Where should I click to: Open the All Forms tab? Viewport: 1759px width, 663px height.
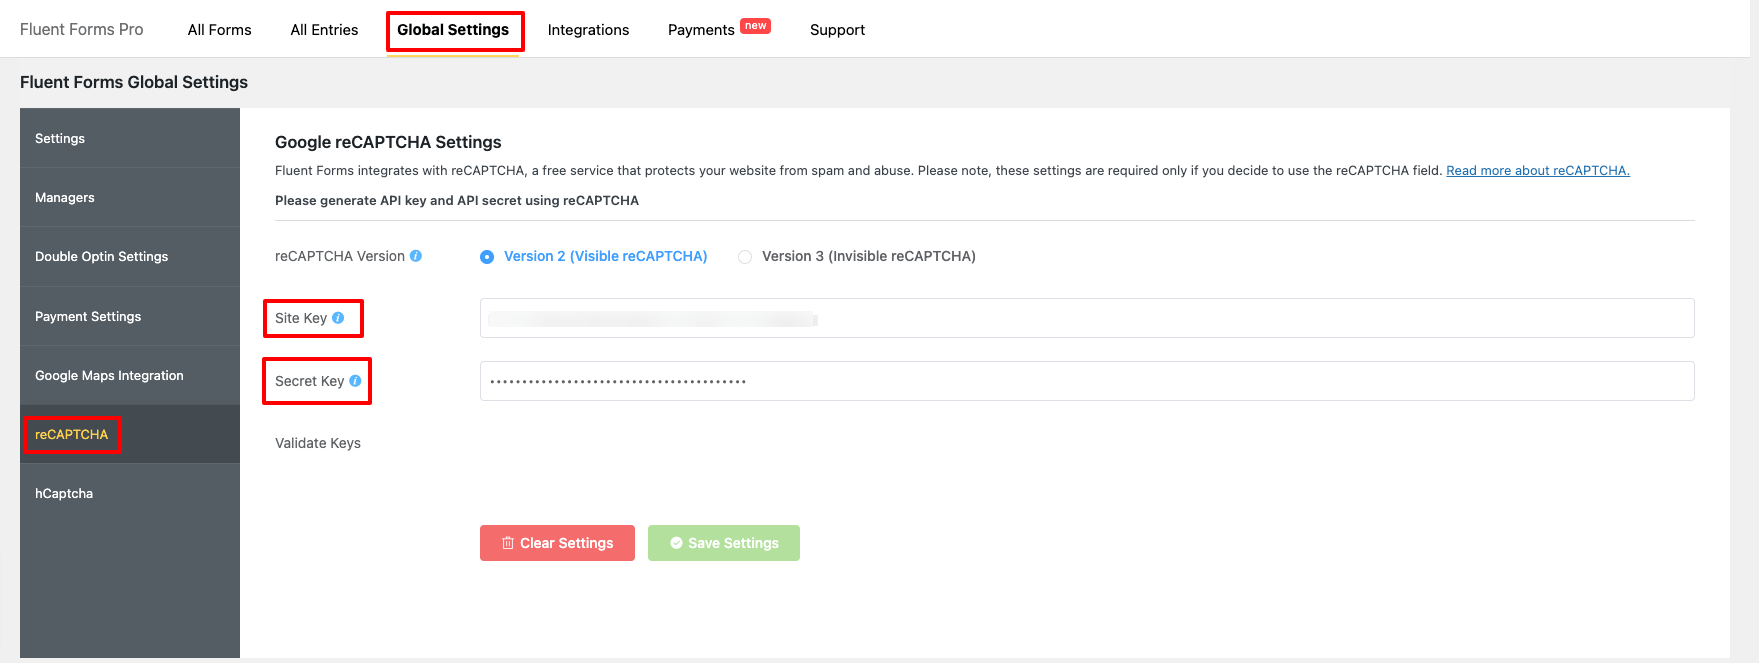click(220, 30)
